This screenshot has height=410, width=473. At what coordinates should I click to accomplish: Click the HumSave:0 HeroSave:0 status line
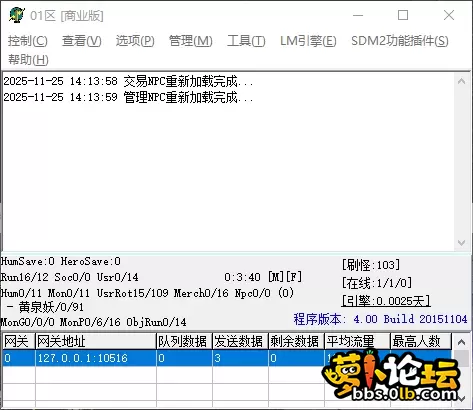pos(61,261)
